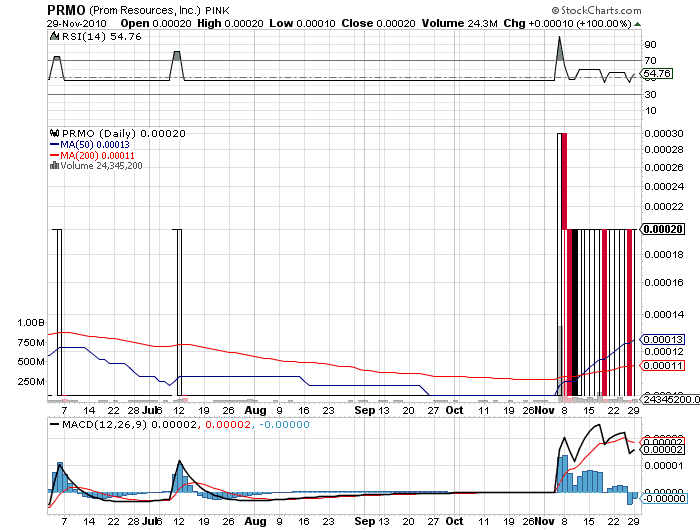
Task: Click the candlestick icon beside PRMO (Daily)
Action: pyautogui.click(x=54, y=133)
